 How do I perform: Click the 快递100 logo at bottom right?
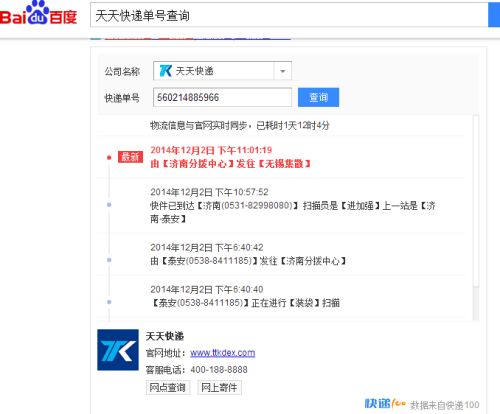[x=385, y=404]
